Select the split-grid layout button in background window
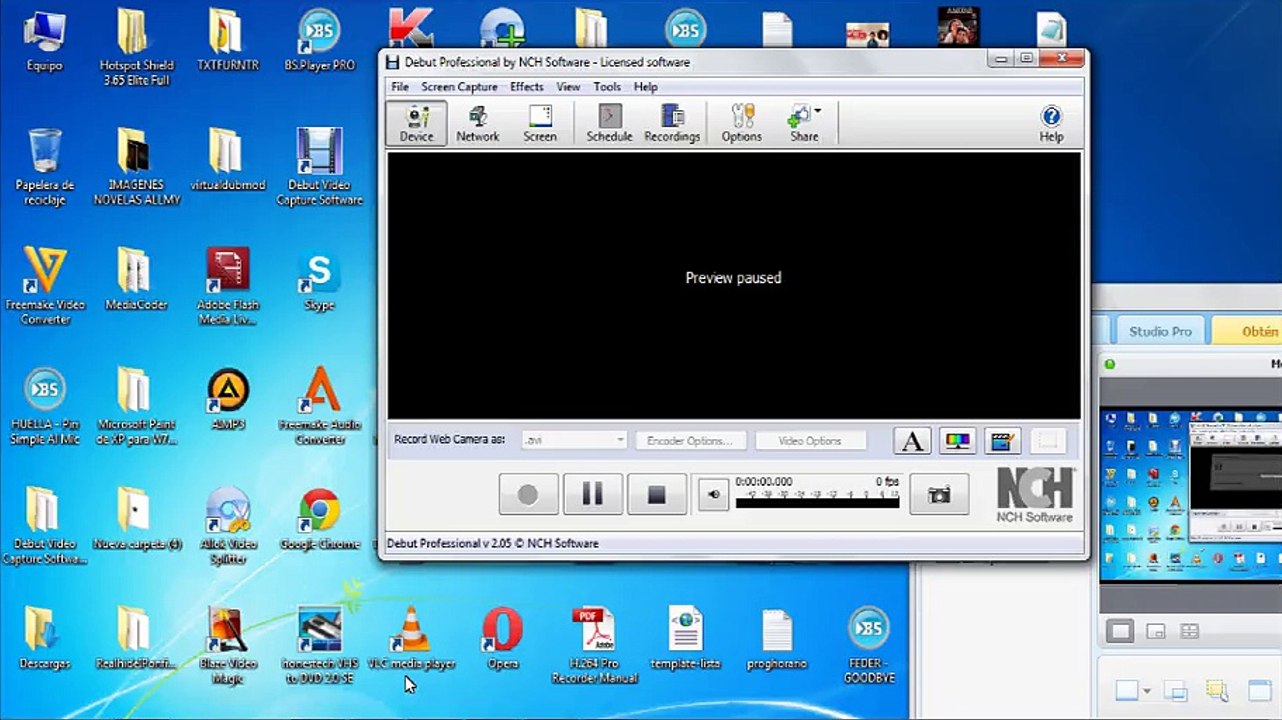This screenshot has height=720, width=1282. point(1189,631)
